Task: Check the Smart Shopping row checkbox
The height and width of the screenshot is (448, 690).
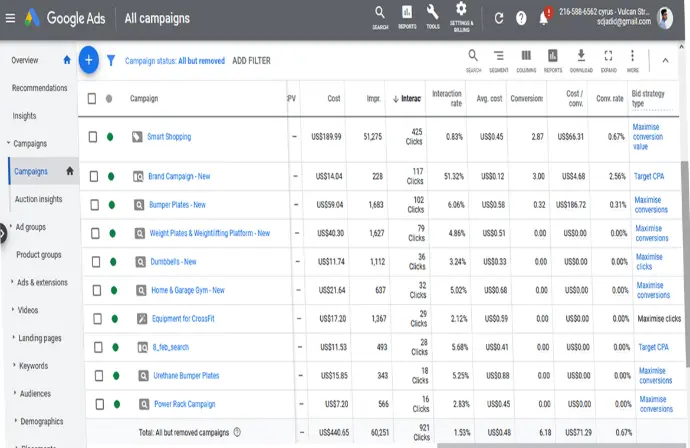Action: pyautogui.click(x=93, y=136)
